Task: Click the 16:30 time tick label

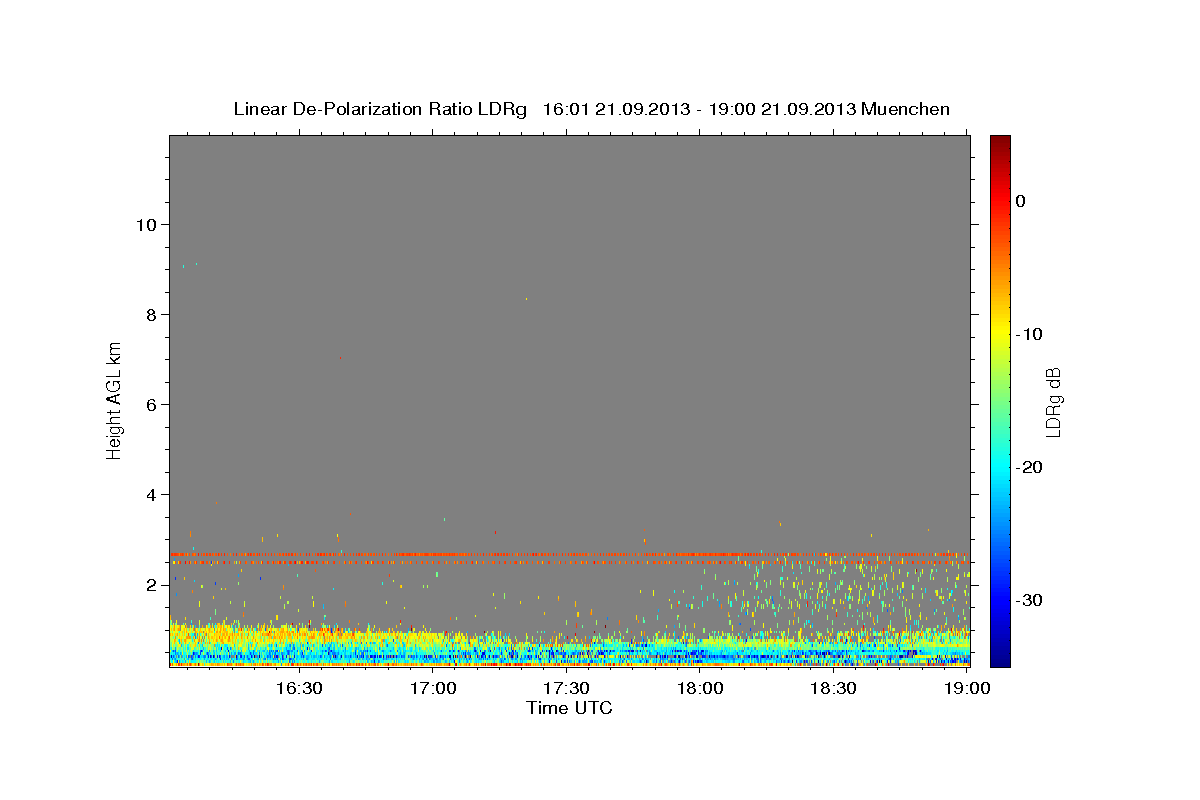Action: 299,689
